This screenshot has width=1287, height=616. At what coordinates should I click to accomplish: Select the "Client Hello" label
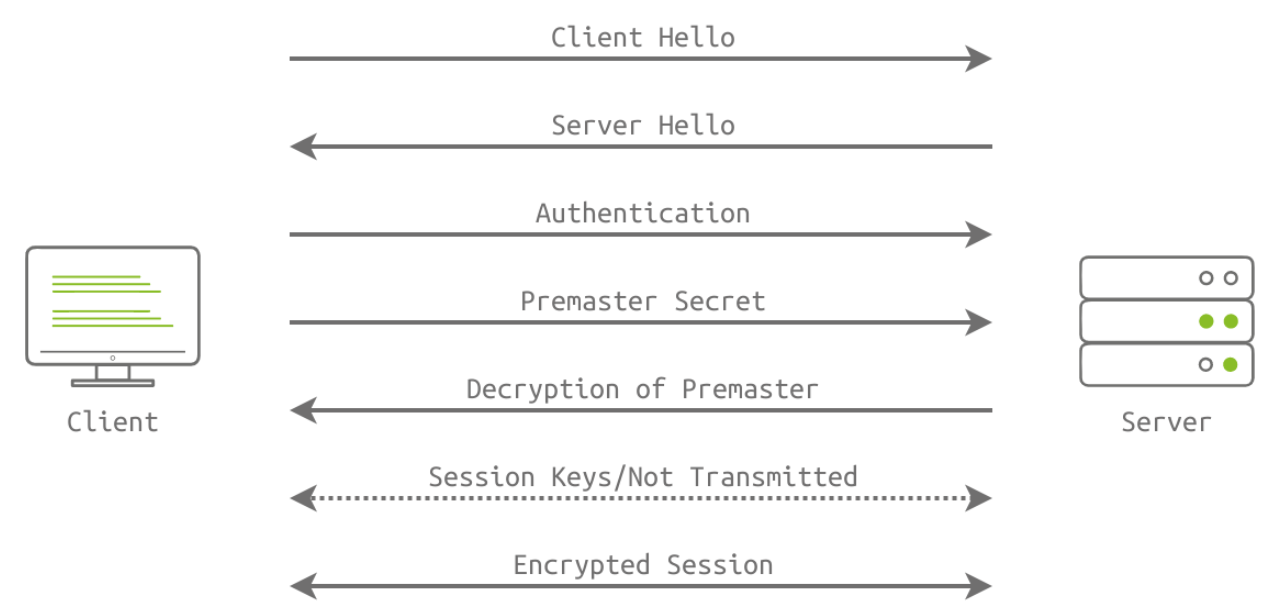642,38
